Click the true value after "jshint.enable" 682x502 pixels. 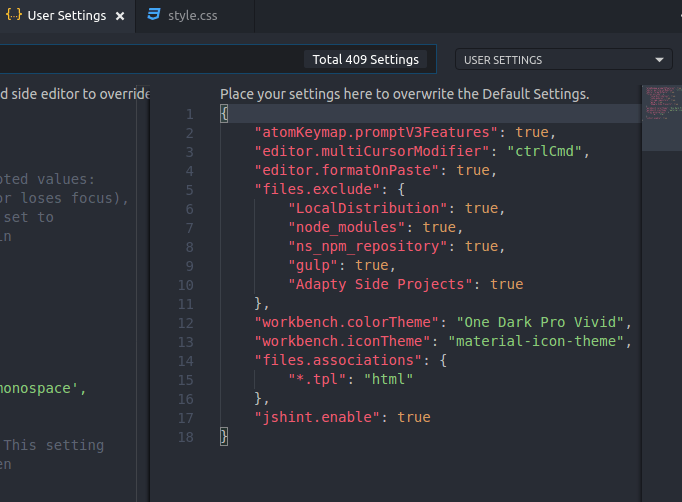(x=414, y=417)
